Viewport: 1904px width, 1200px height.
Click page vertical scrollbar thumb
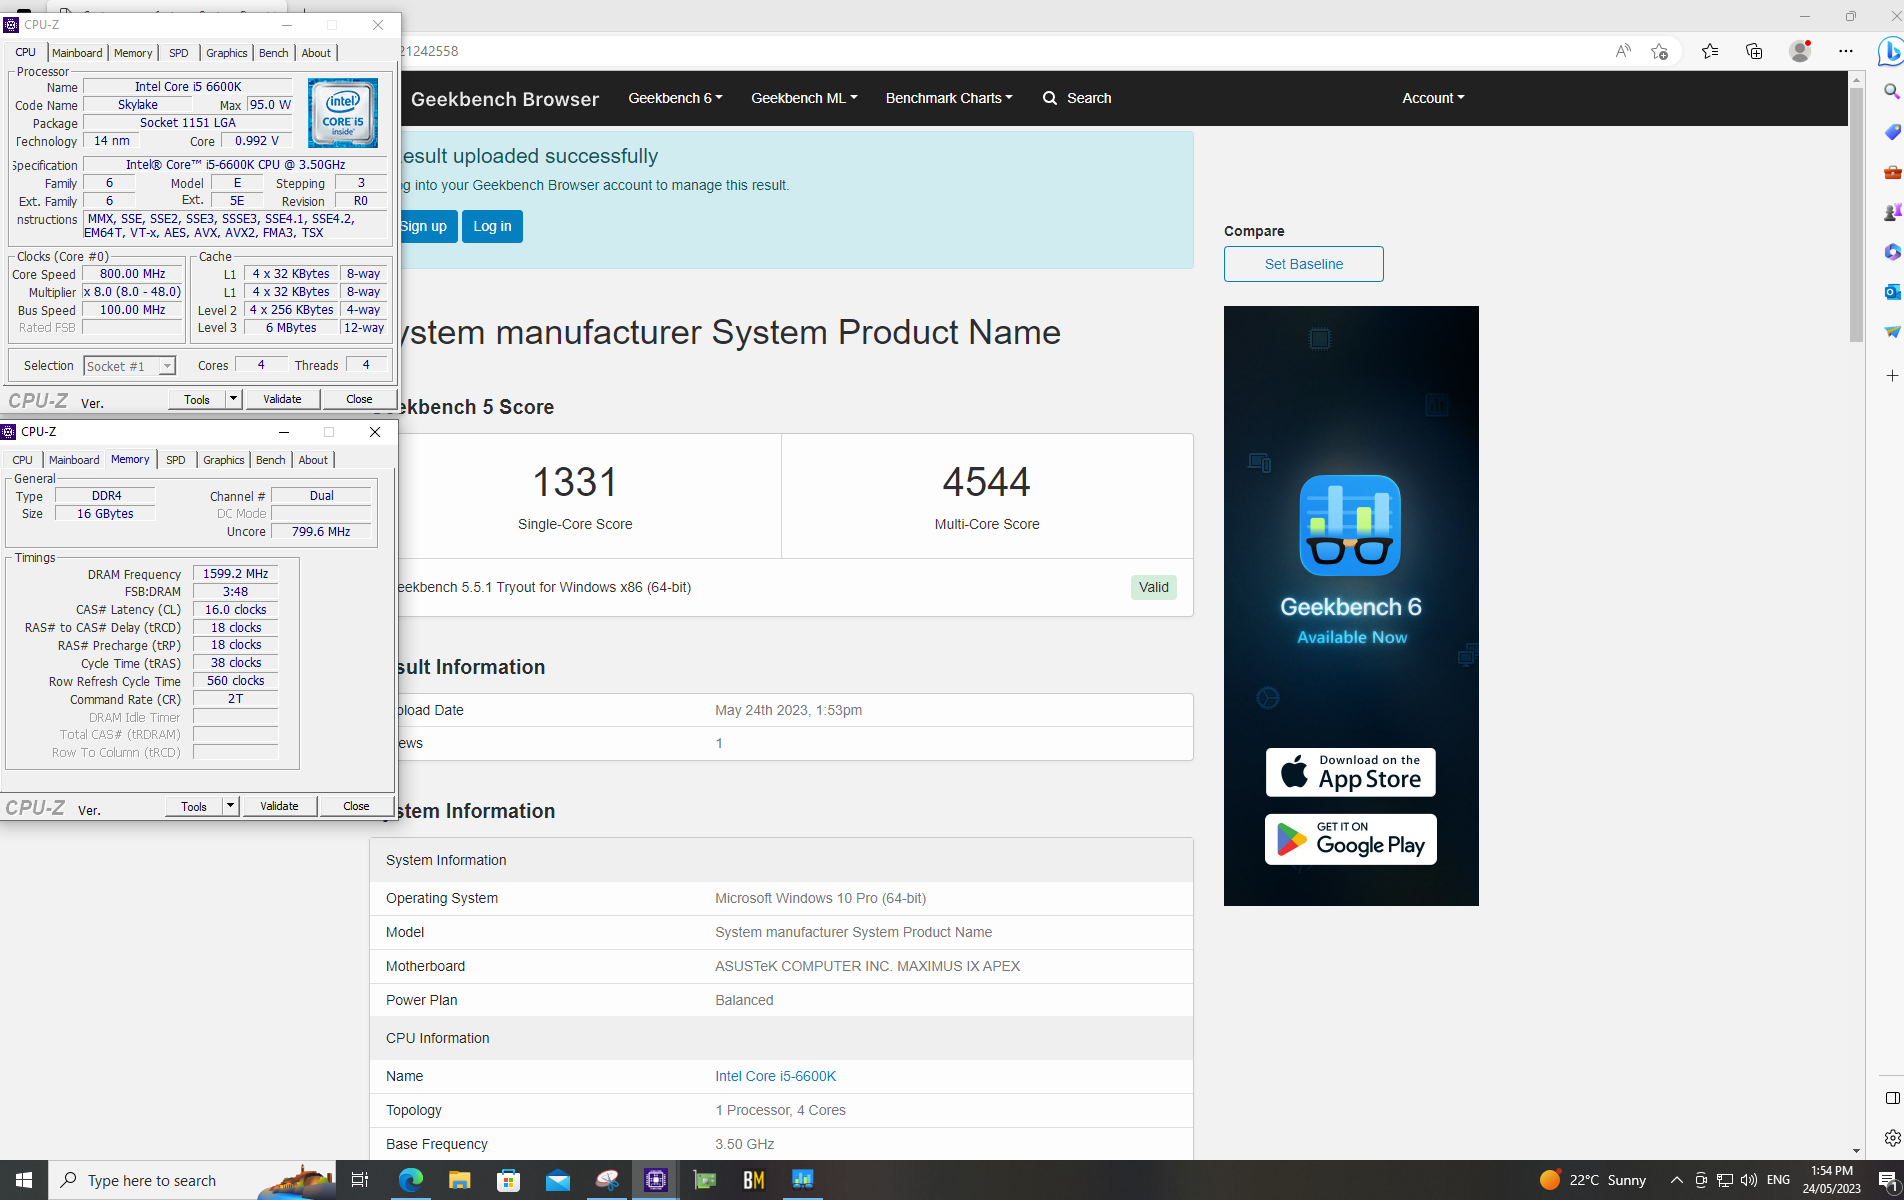1856,214
